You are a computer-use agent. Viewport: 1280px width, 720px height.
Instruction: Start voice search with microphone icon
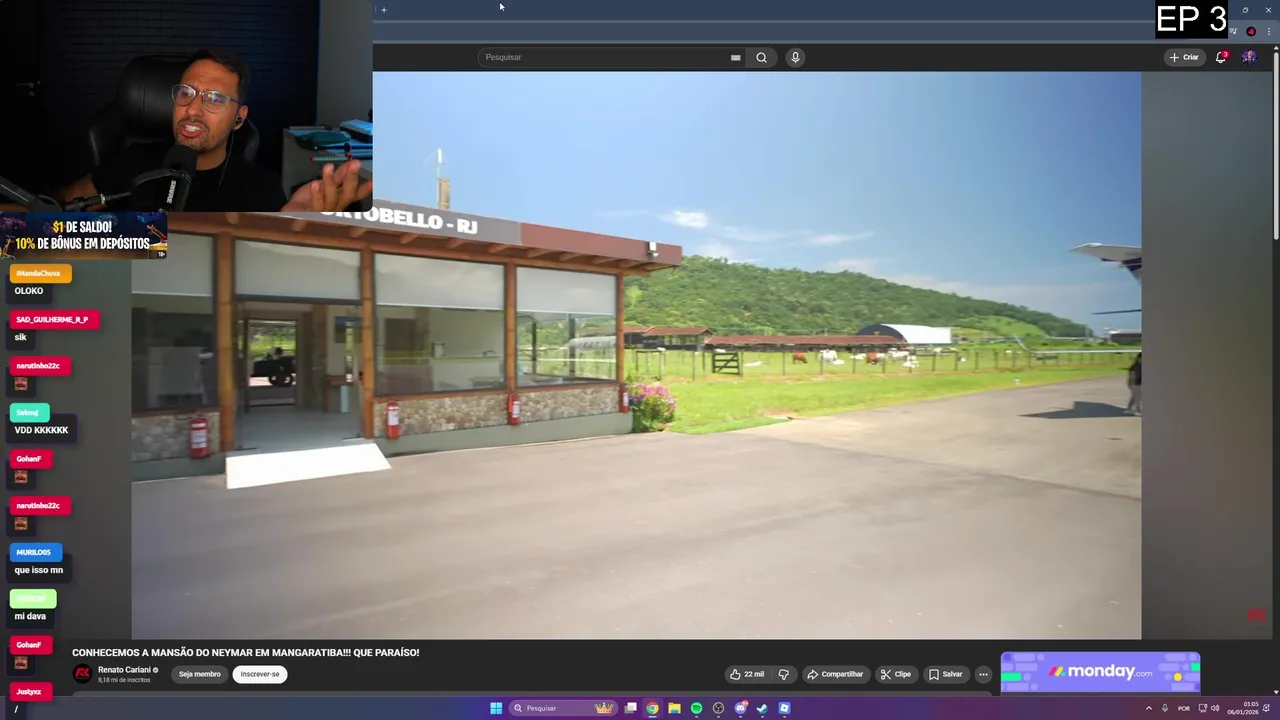pyautogui.click(x=795, y=57)
